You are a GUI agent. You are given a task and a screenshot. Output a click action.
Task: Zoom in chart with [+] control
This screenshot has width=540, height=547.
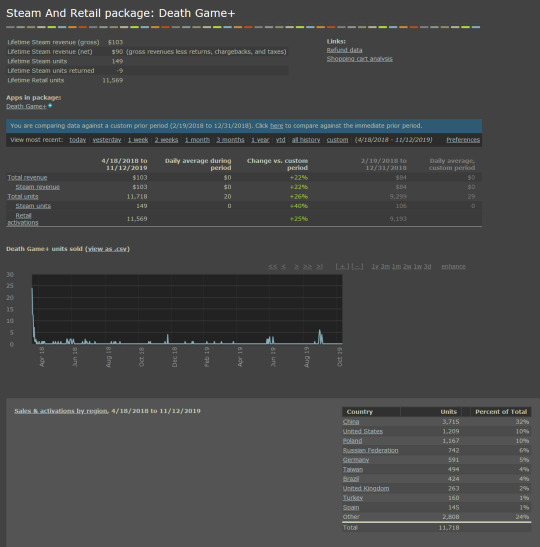(x=342, y=267)
